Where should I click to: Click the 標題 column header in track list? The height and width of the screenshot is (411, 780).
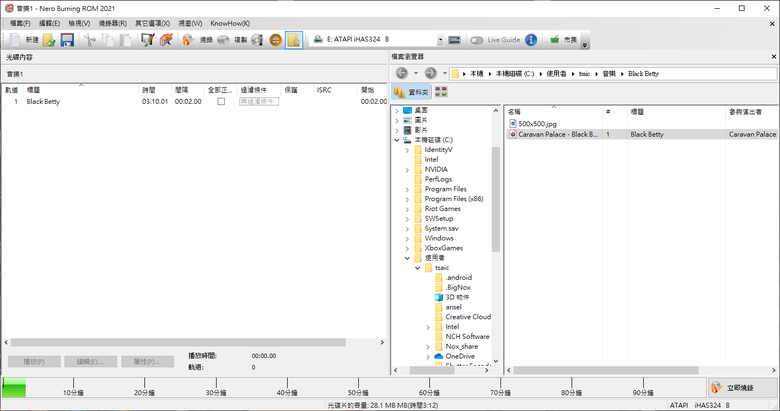(81, 90)
